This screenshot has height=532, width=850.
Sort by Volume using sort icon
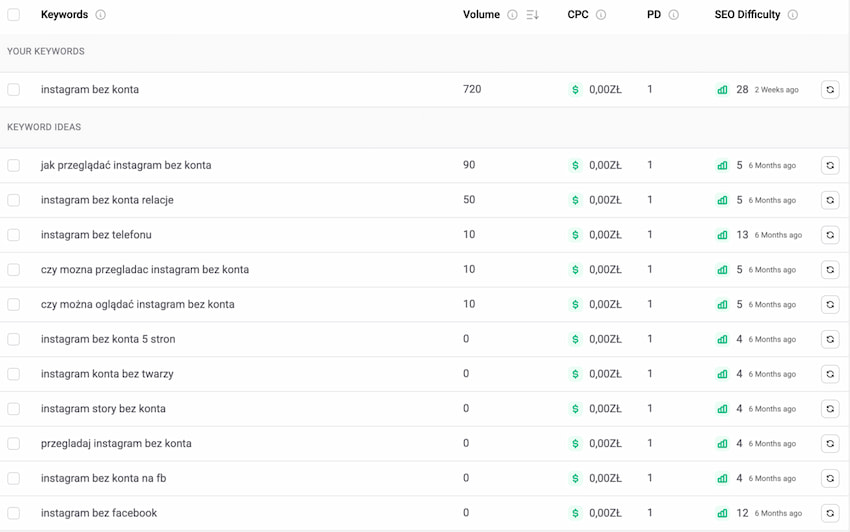pos(532,15)
